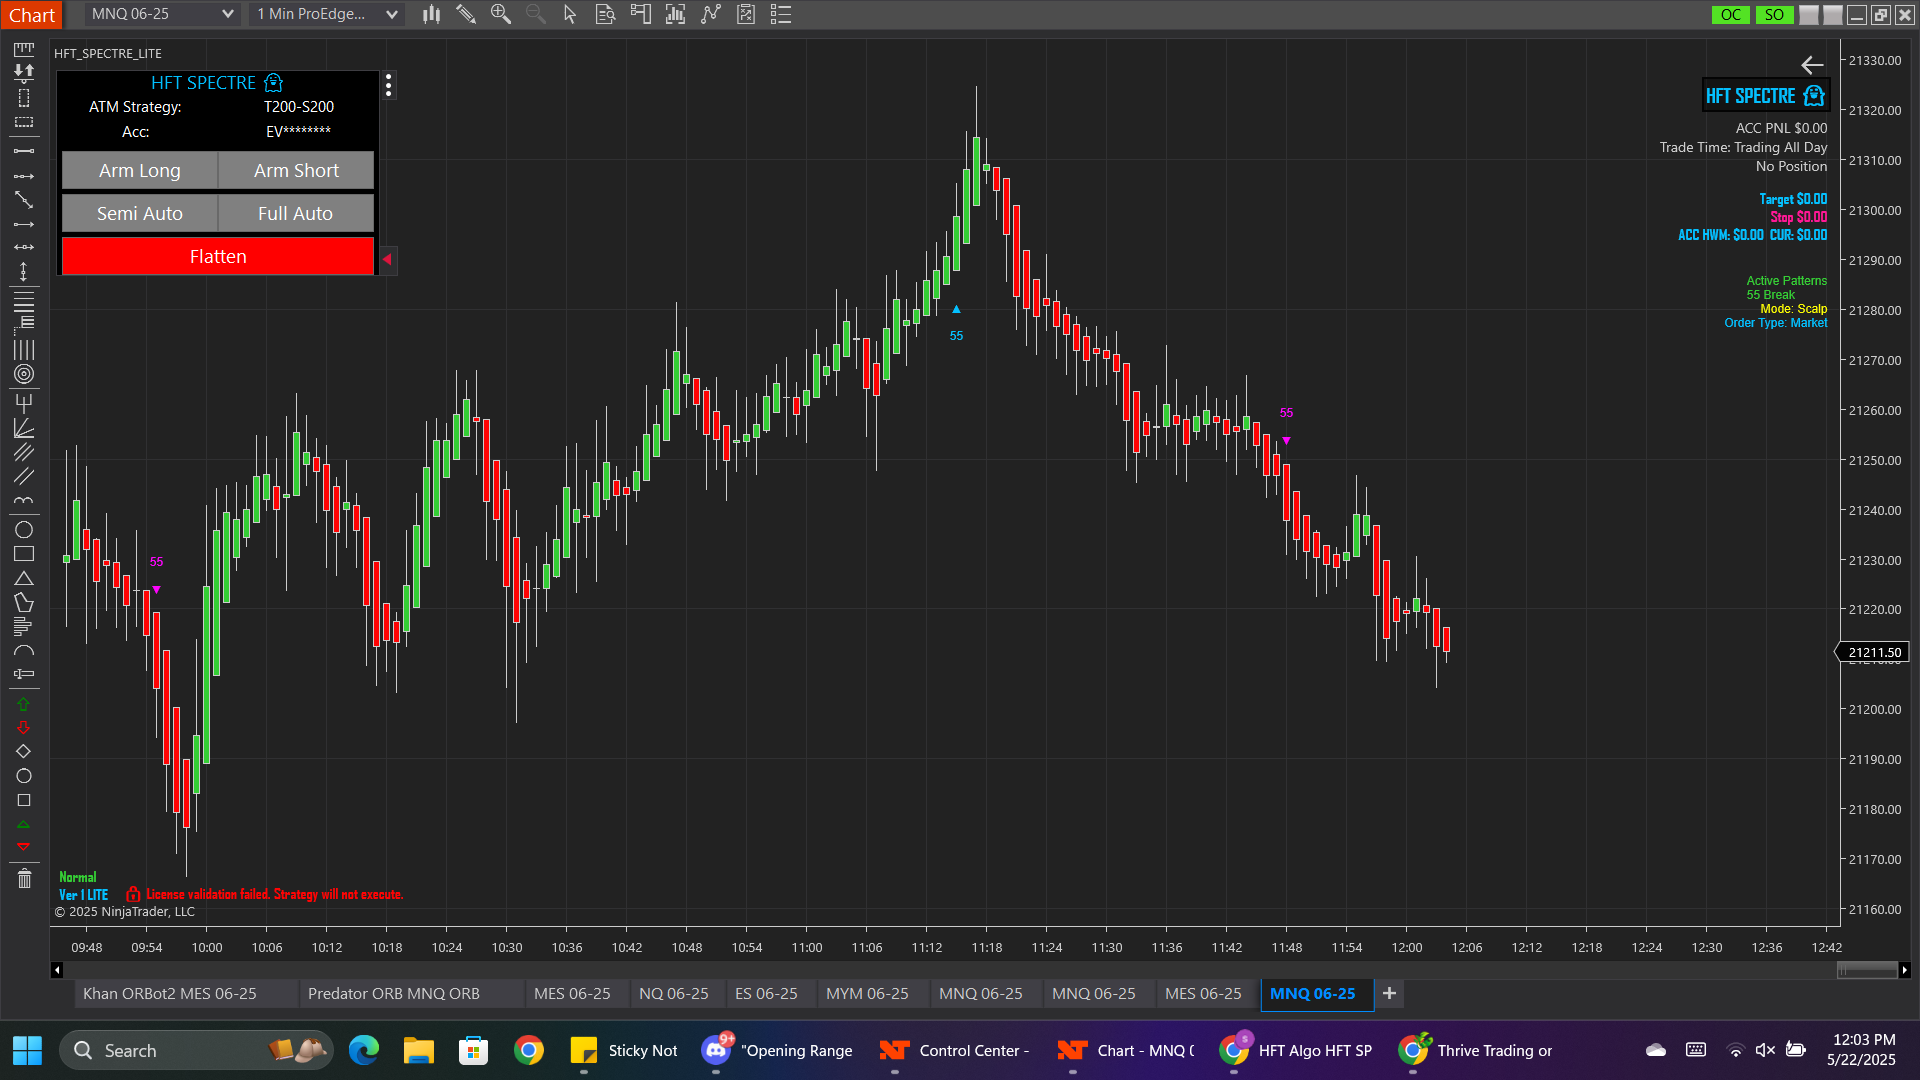Viewport: 1920px width, 1080px height.
Task: Open the Data Box icon in toolbar
Action: pos(605,14)
